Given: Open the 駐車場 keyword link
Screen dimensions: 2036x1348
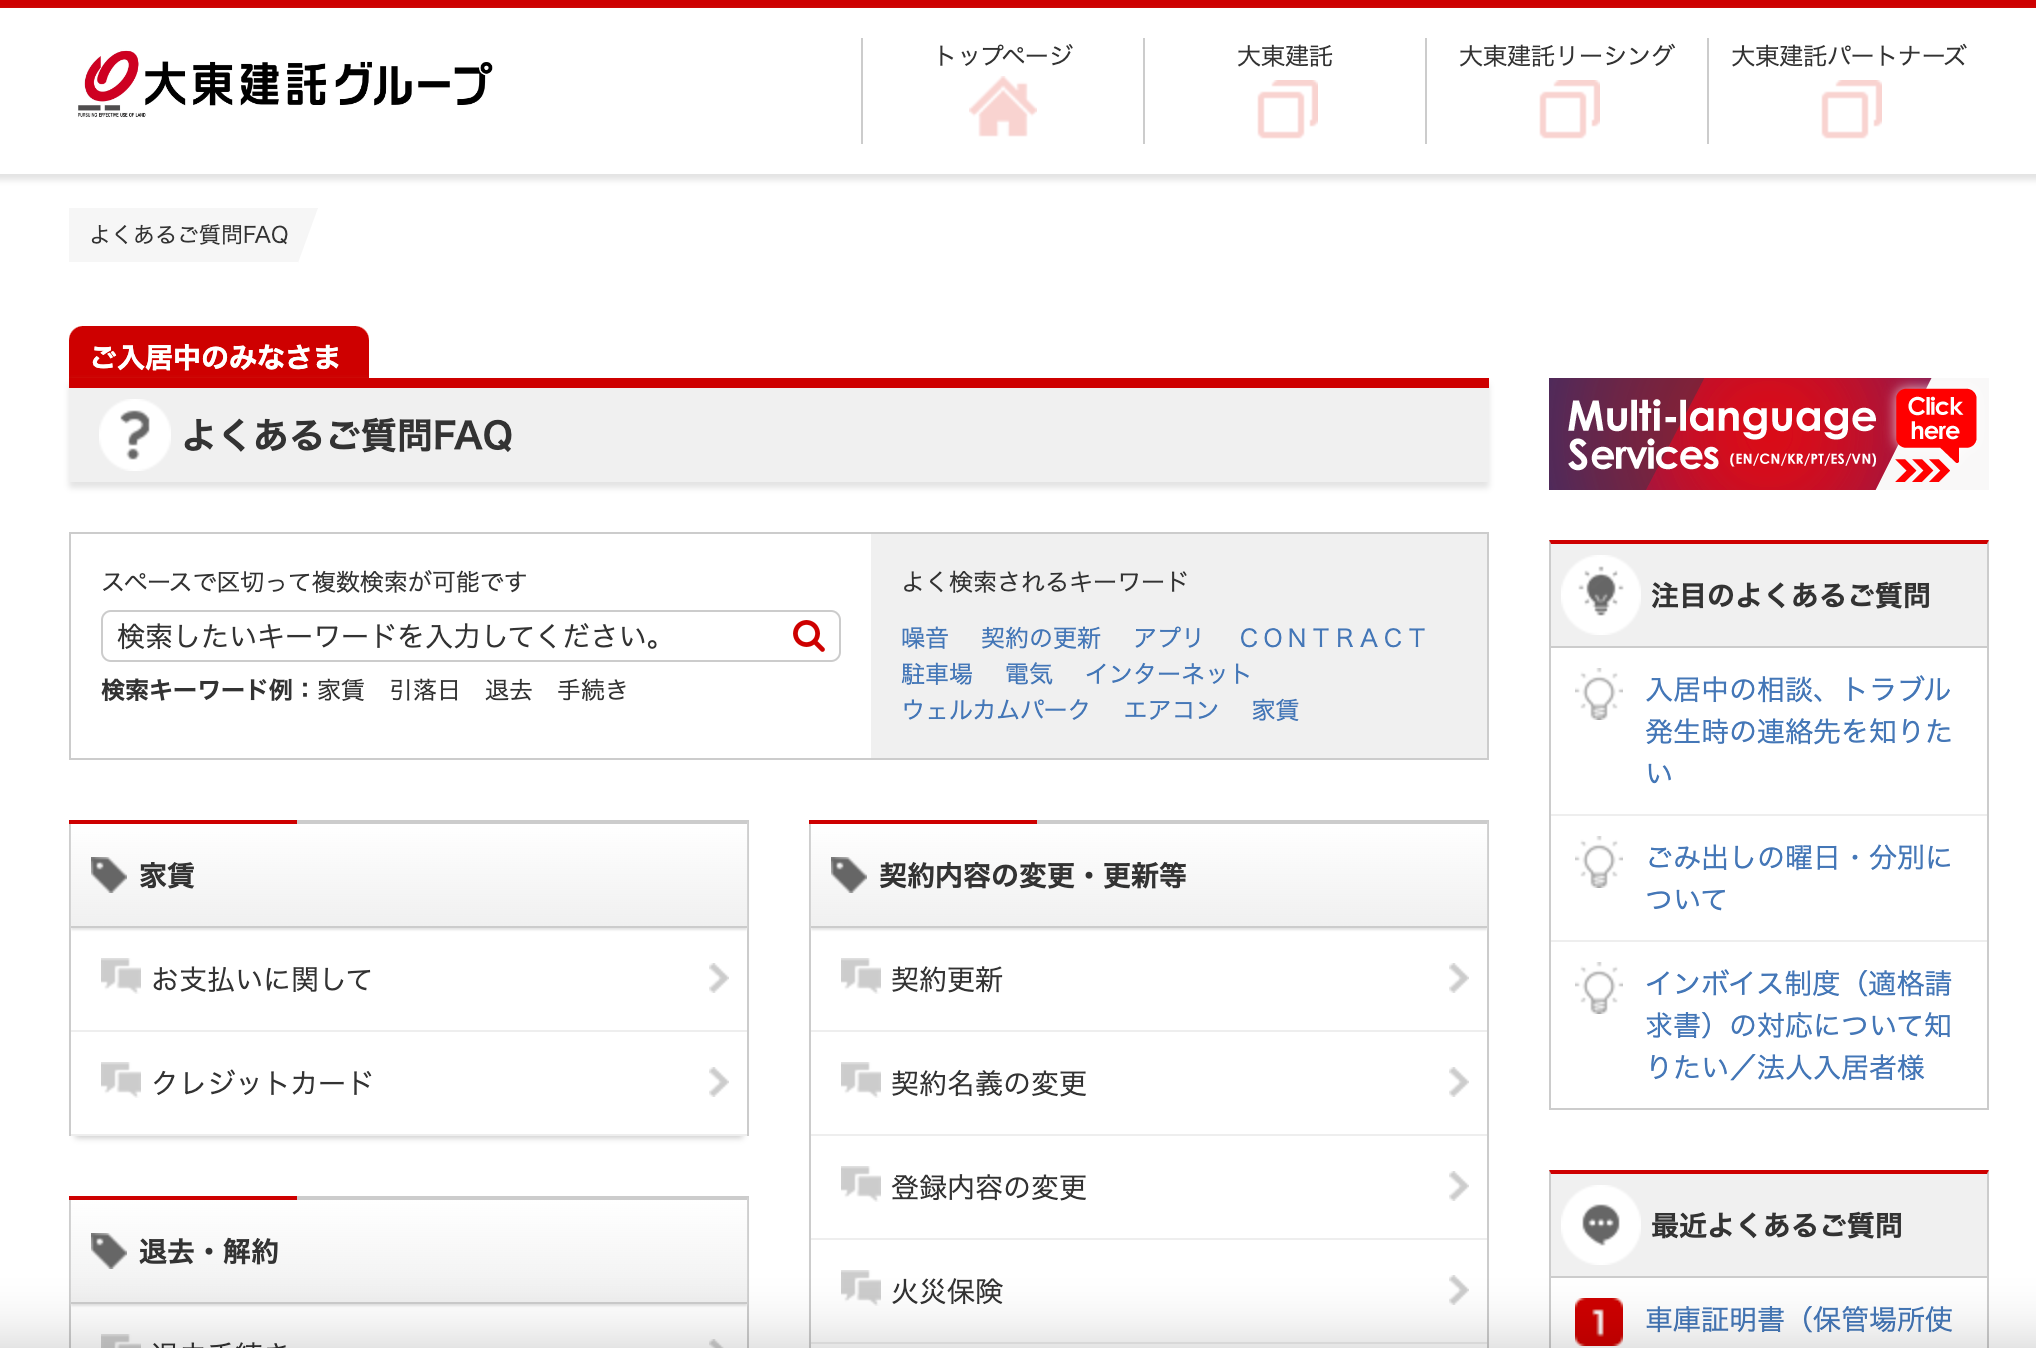Looking at the screenshot, I should 937,673.
